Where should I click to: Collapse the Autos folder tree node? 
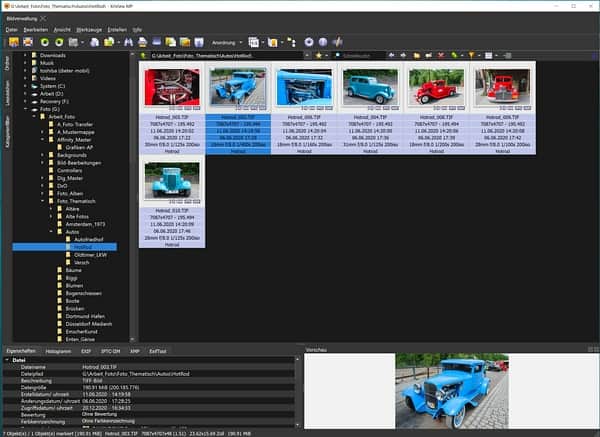click(51, 232)
